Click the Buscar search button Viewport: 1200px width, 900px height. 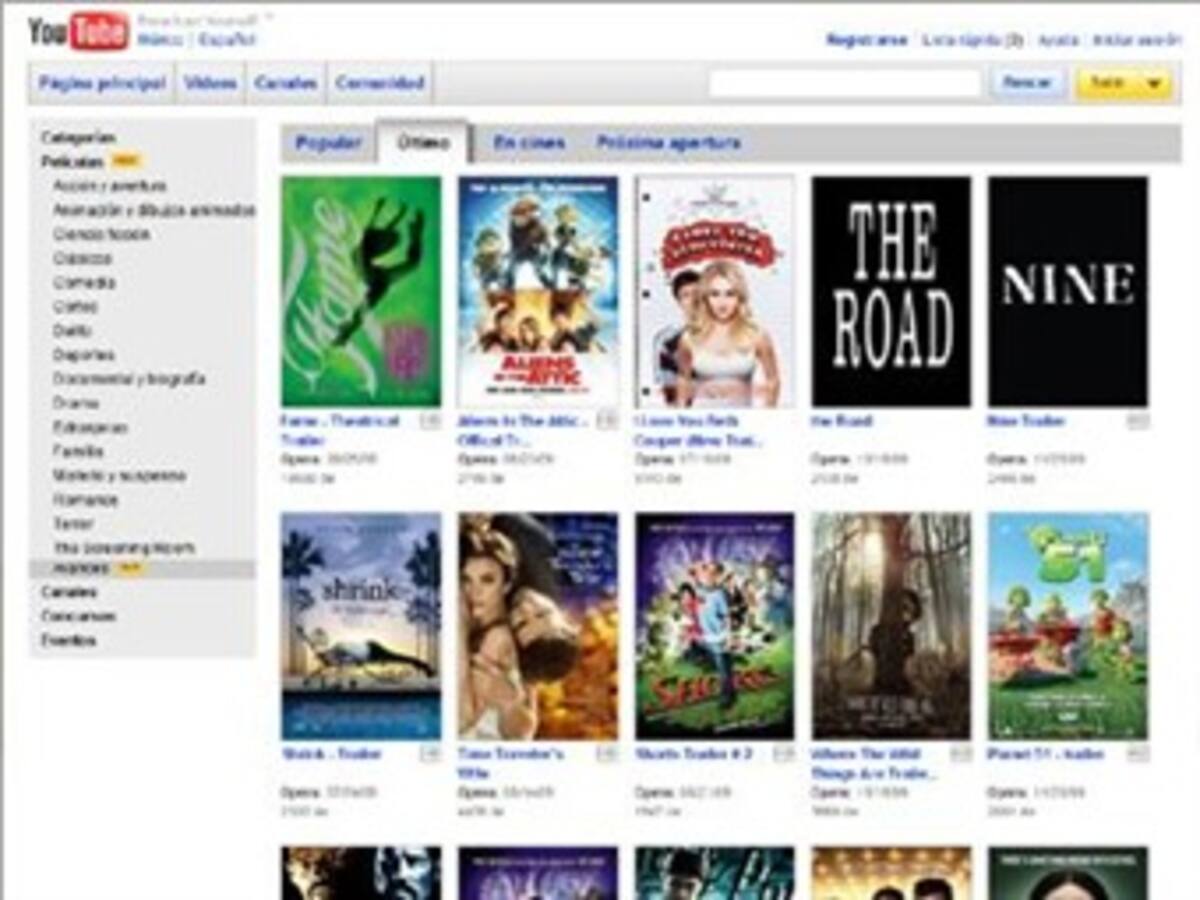pyautogui.click(x=1027, y=84)
